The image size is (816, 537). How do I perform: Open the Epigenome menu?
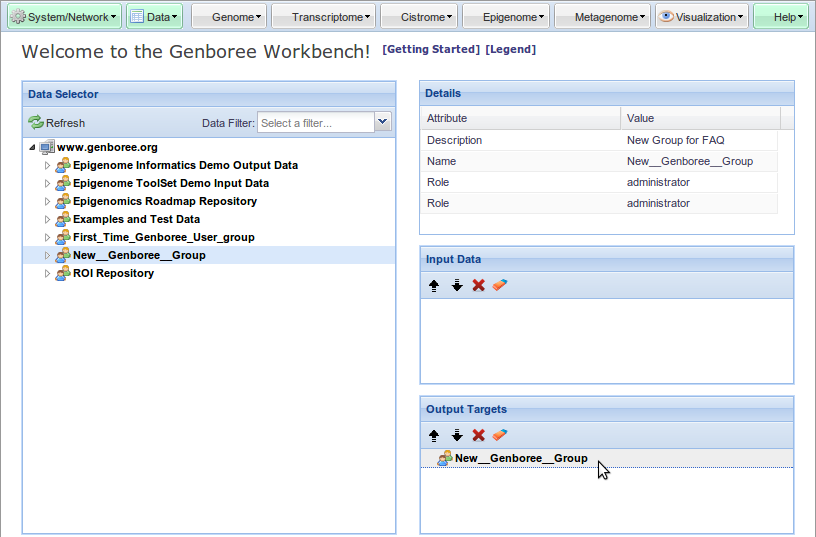pos(514,17)
